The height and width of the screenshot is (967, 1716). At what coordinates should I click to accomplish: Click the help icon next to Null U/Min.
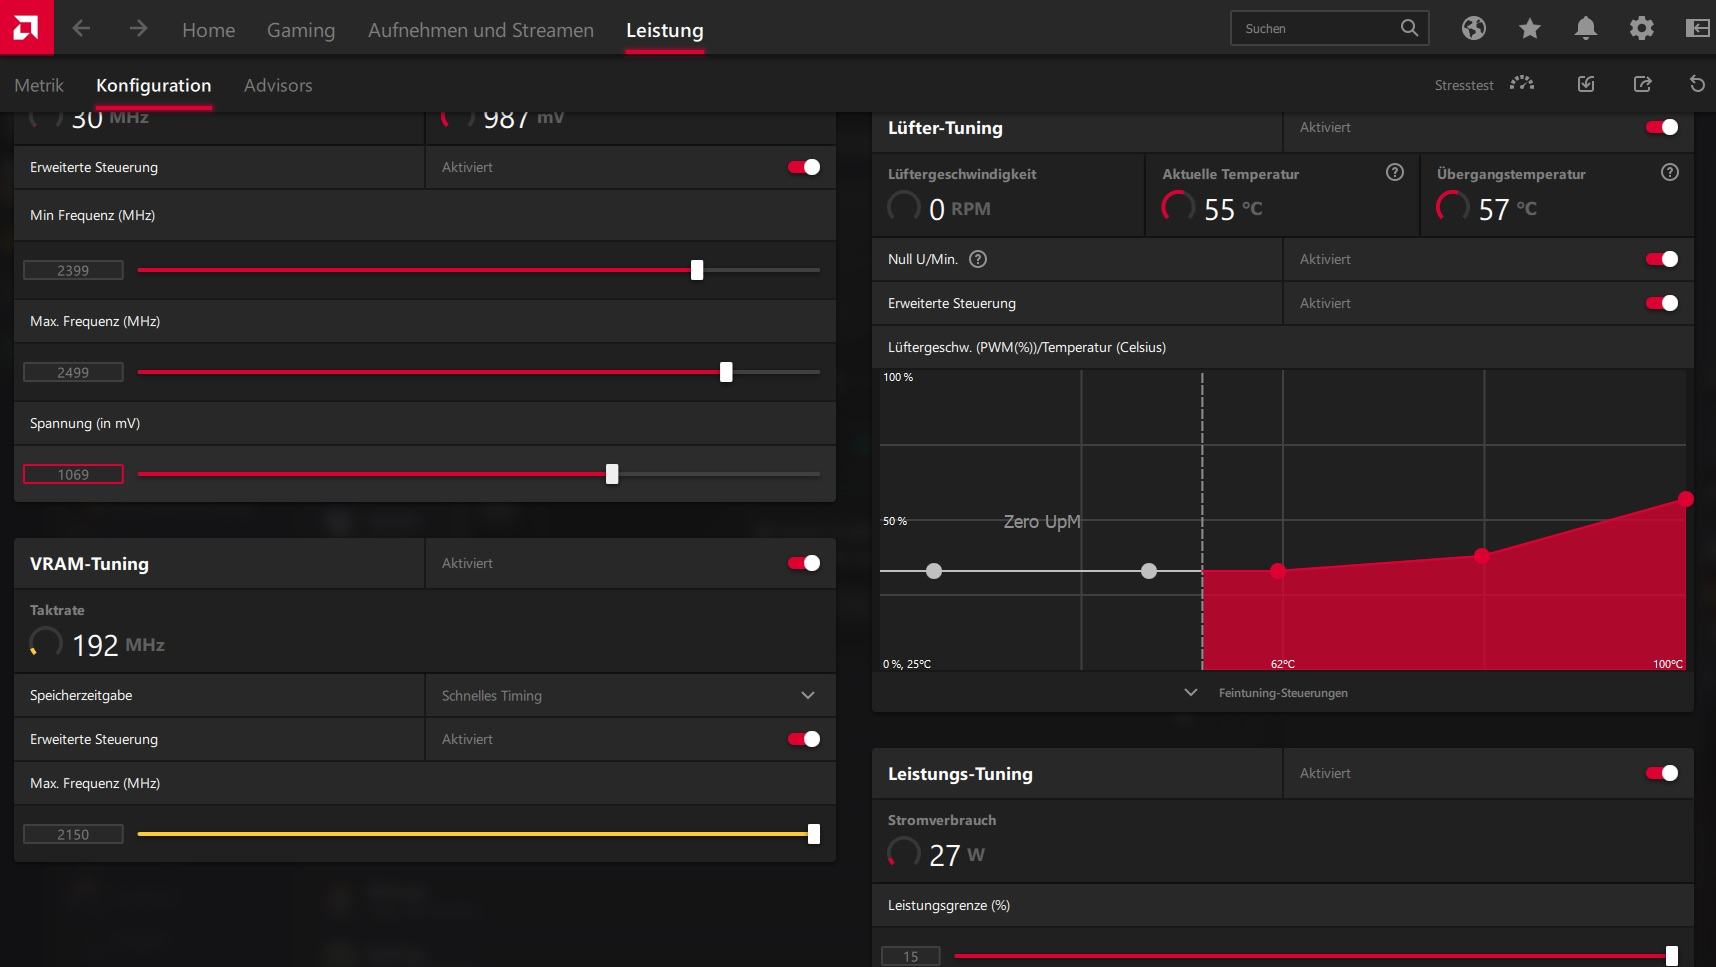coord(978,259)
